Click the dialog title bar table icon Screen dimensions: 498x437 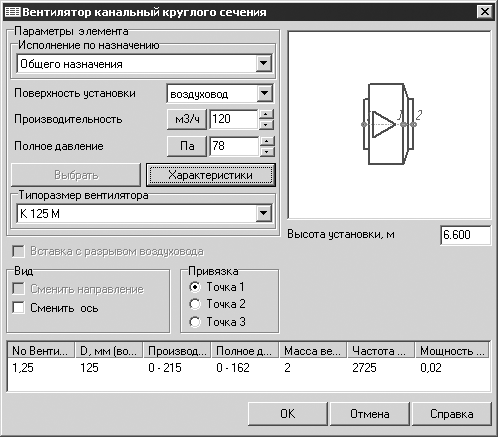[x=13, y=12]
